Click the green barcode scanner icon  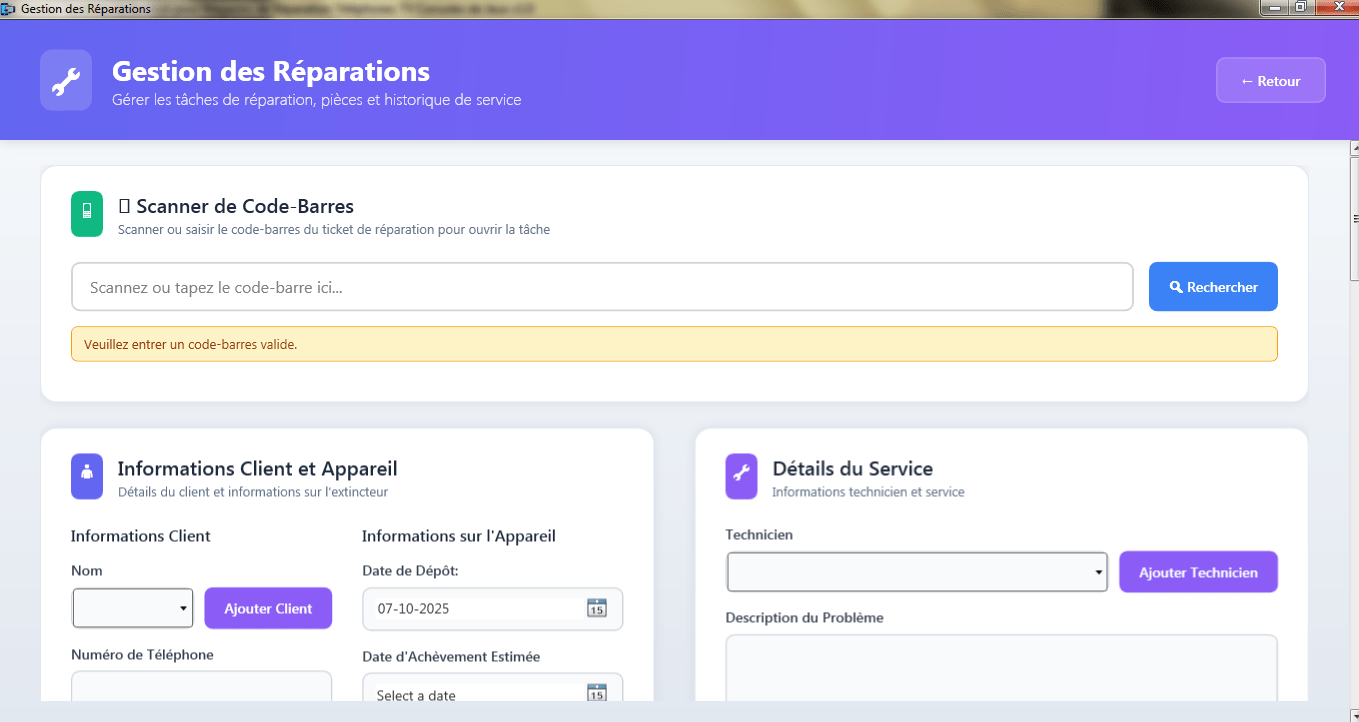point(87,213)
